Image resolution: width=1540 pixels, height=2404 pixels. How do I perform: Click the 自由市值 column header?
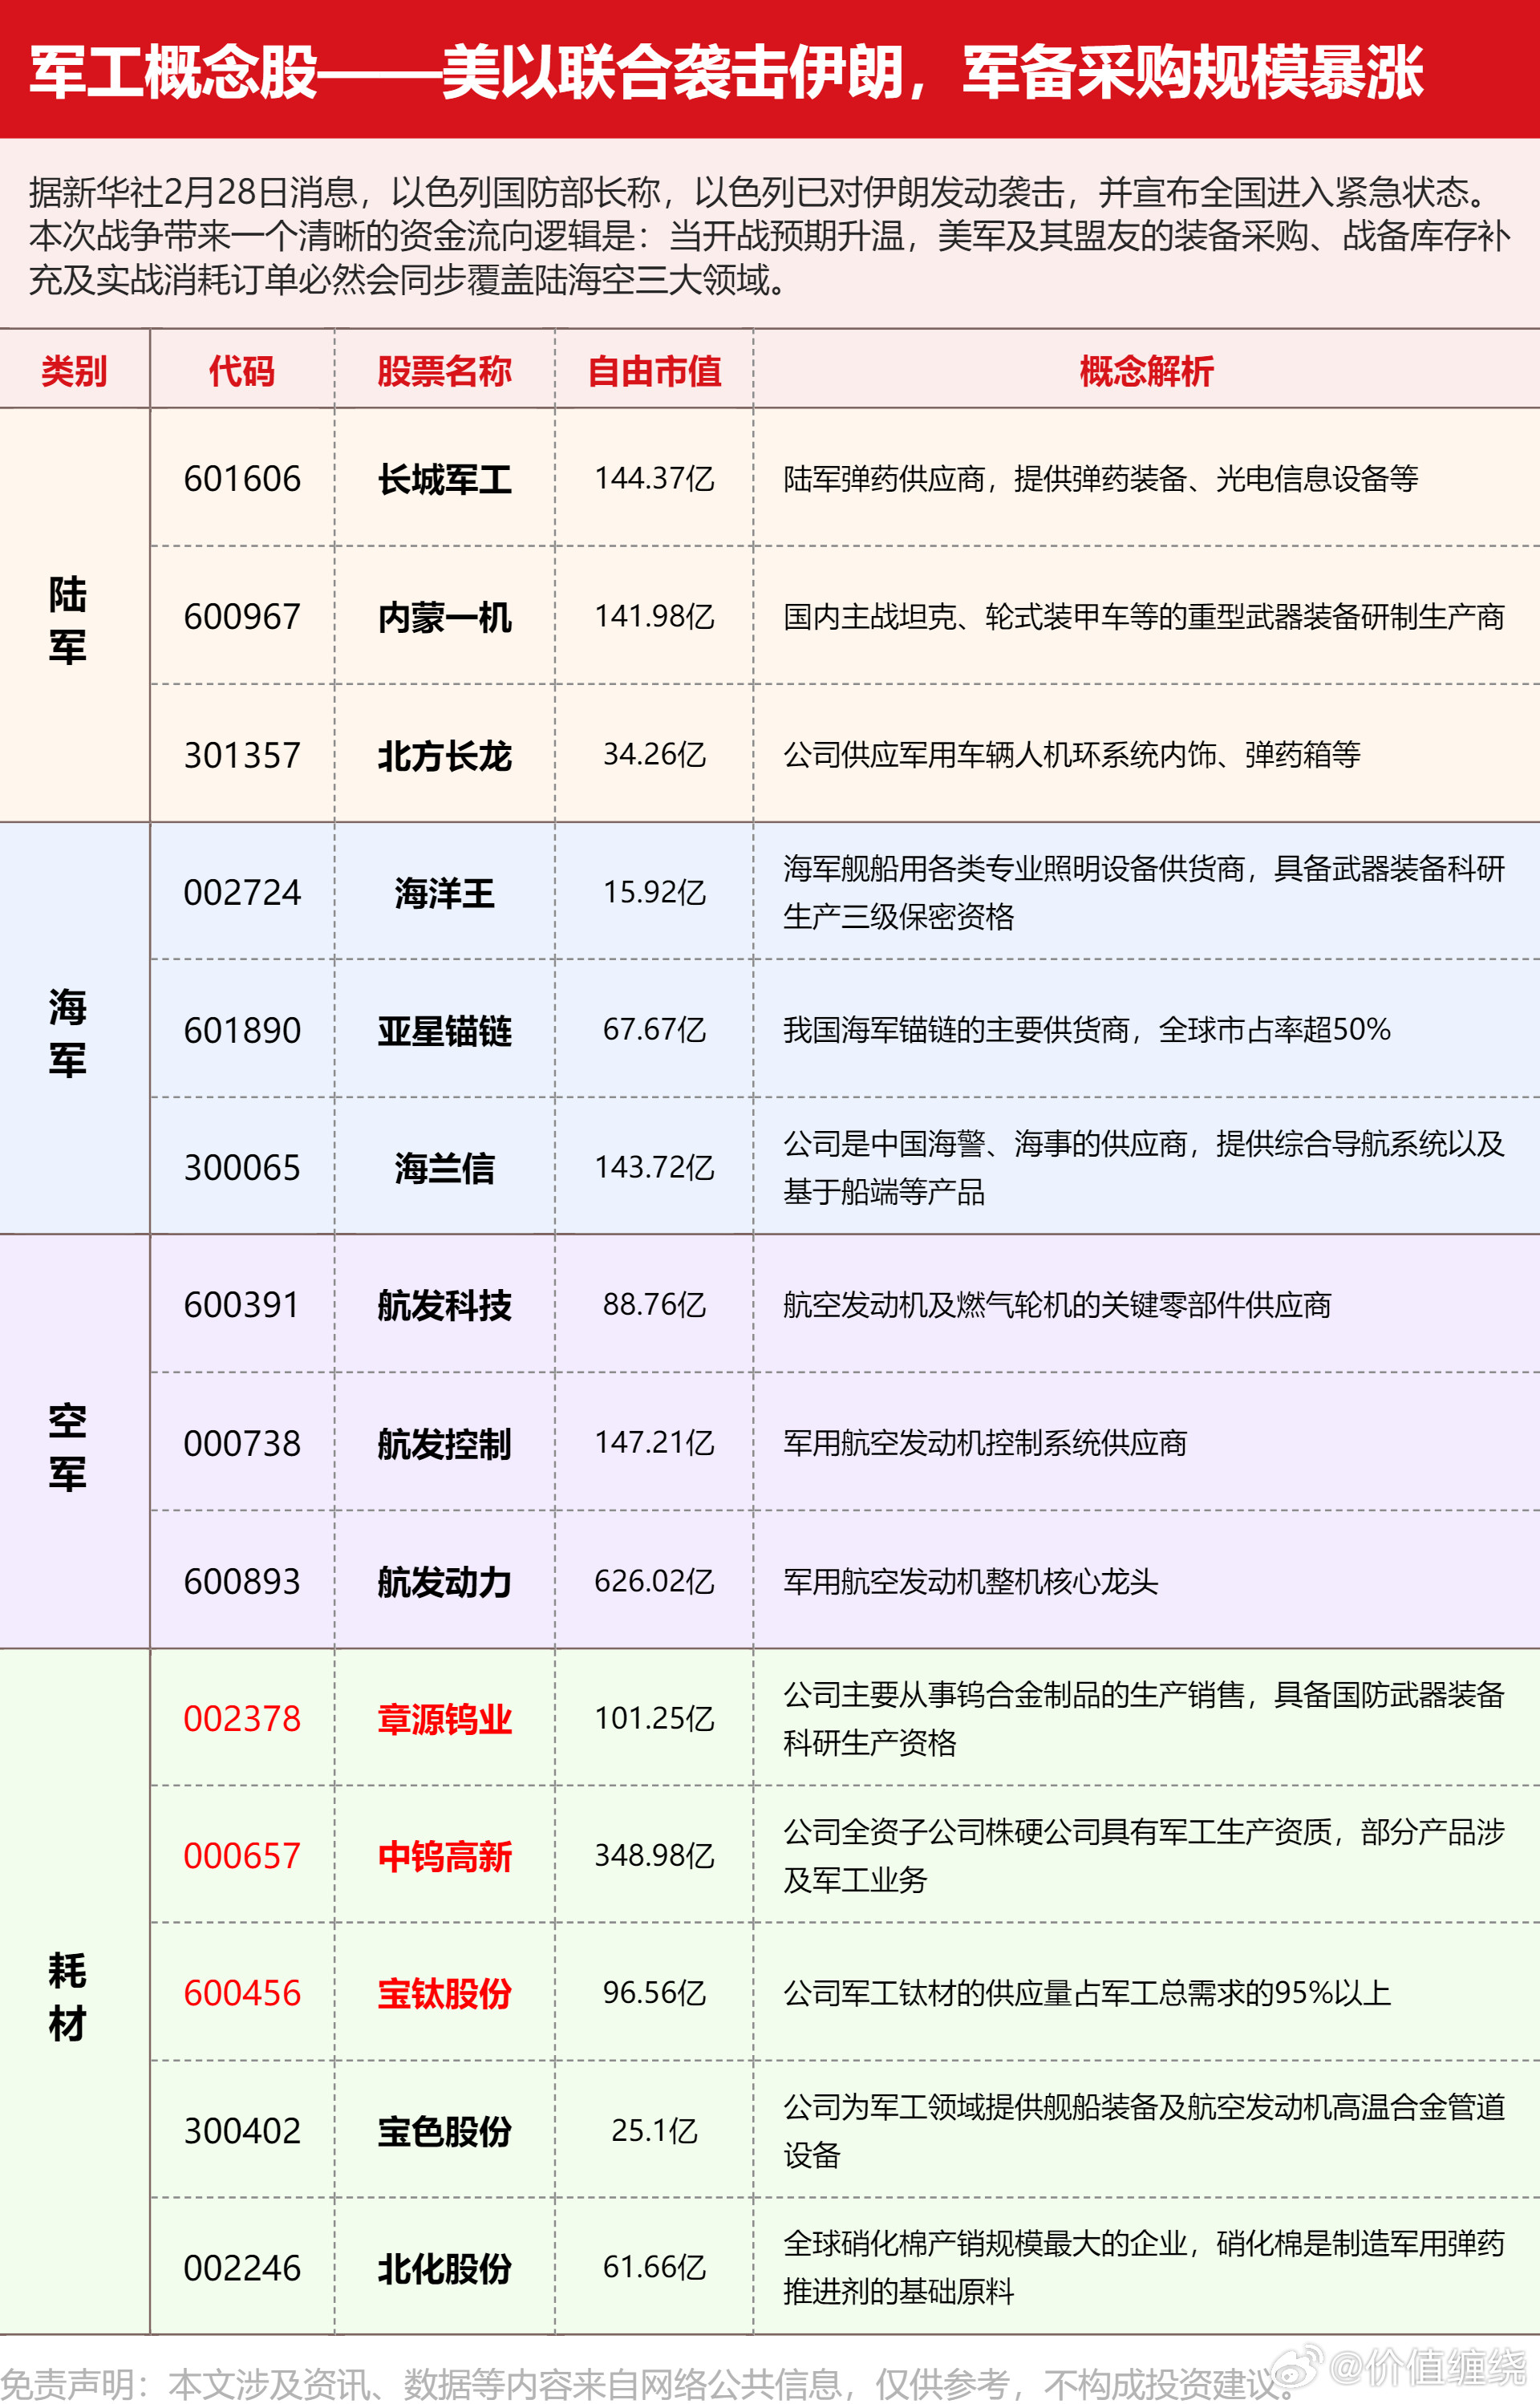pos(655,370)
